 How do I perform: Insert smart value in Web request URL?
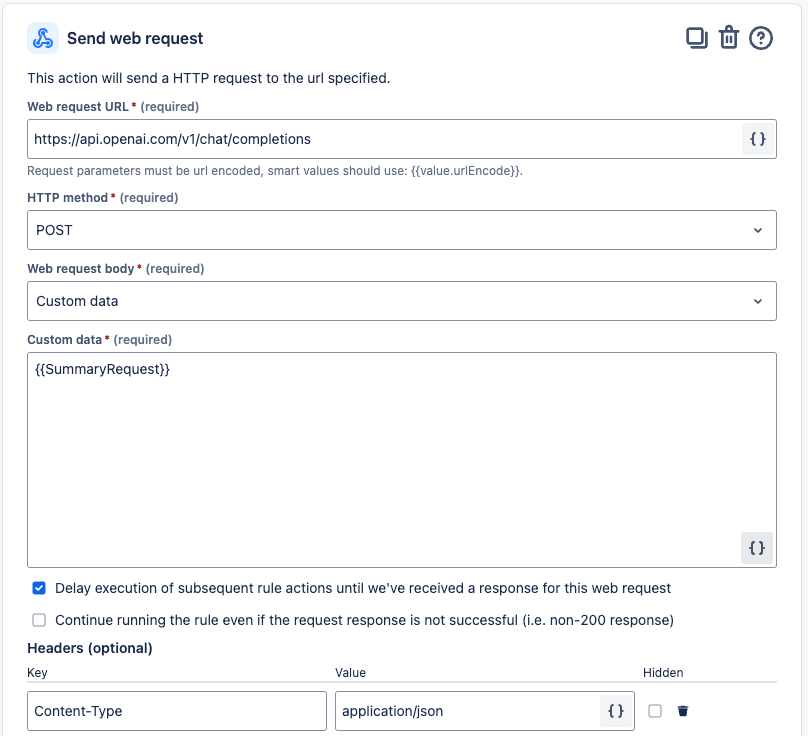[x=758, y=139]
